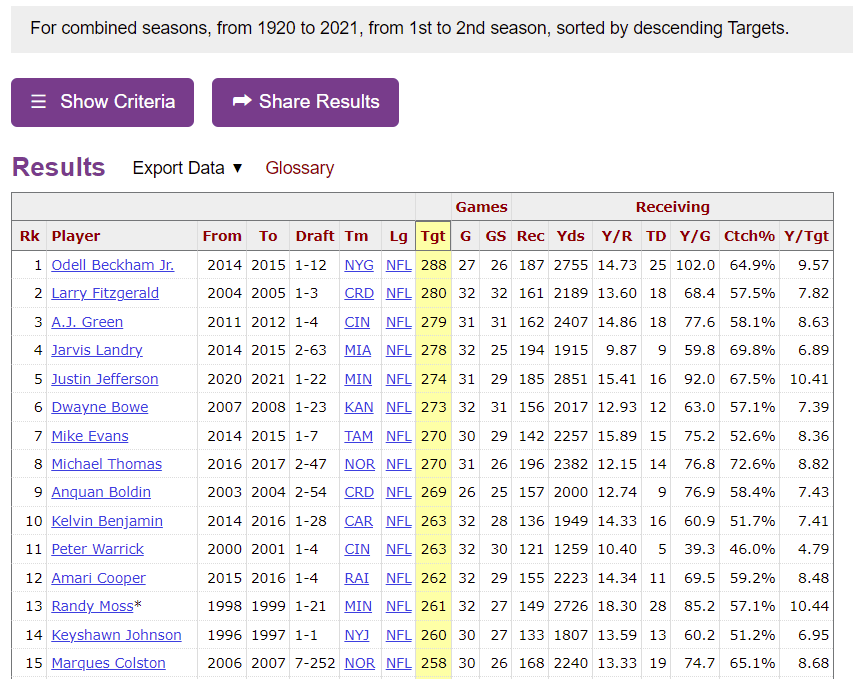Sort by the TD column header

pyautogui.click(x=655, y=236)
